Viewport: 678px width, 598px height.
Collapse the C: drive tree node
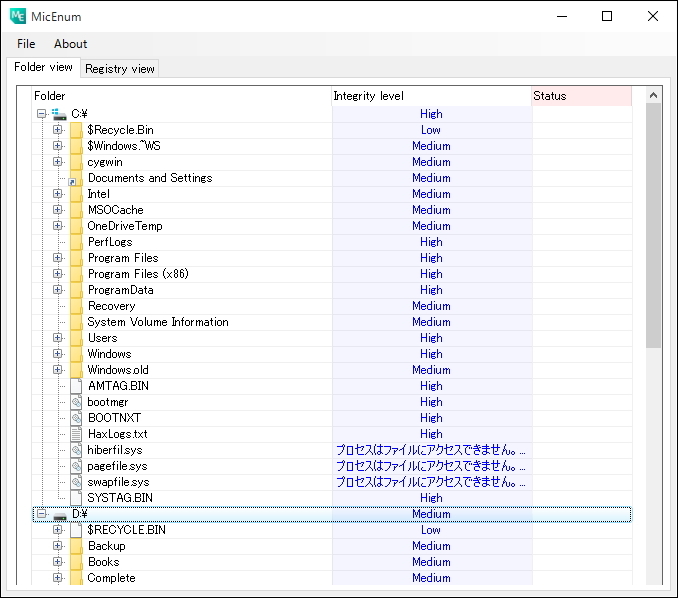(41, 114)
